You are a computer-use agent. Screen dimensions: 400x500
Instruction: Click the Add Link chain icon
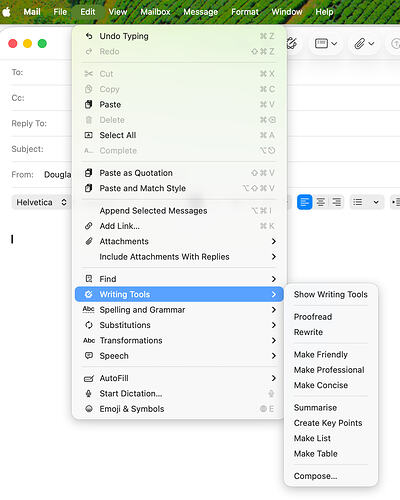[89, 226]
